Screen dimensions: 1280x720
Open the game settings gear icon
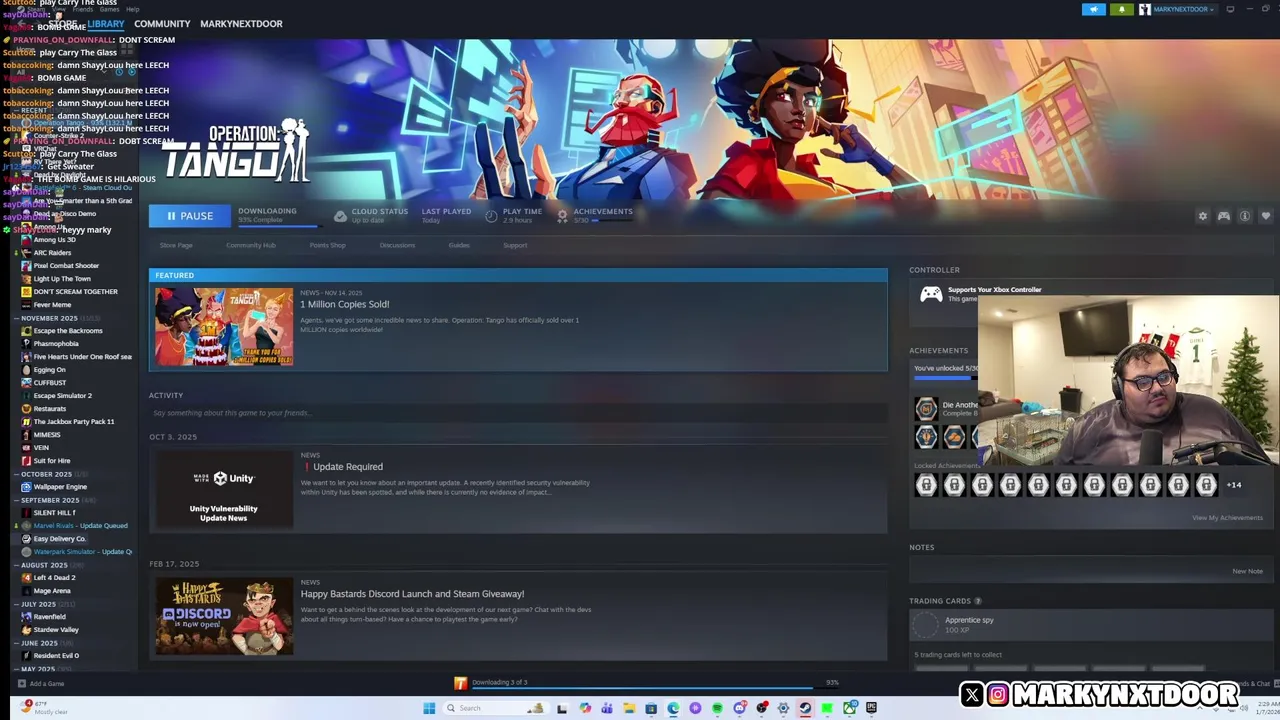pos(1203,216)
